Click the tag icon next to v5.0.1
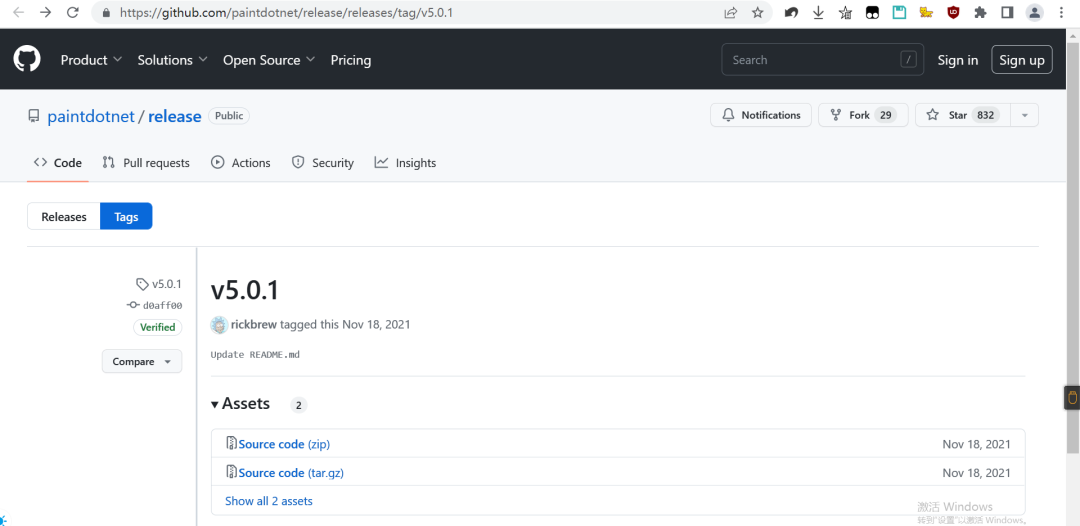 pos(142,284)
